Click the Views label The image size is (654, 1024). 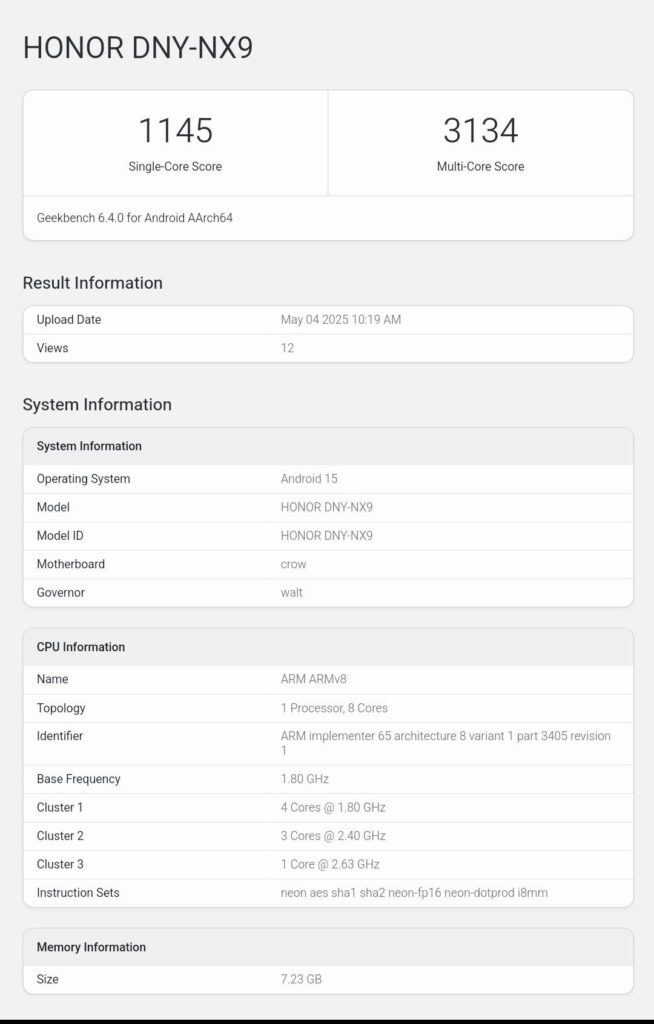52,348
